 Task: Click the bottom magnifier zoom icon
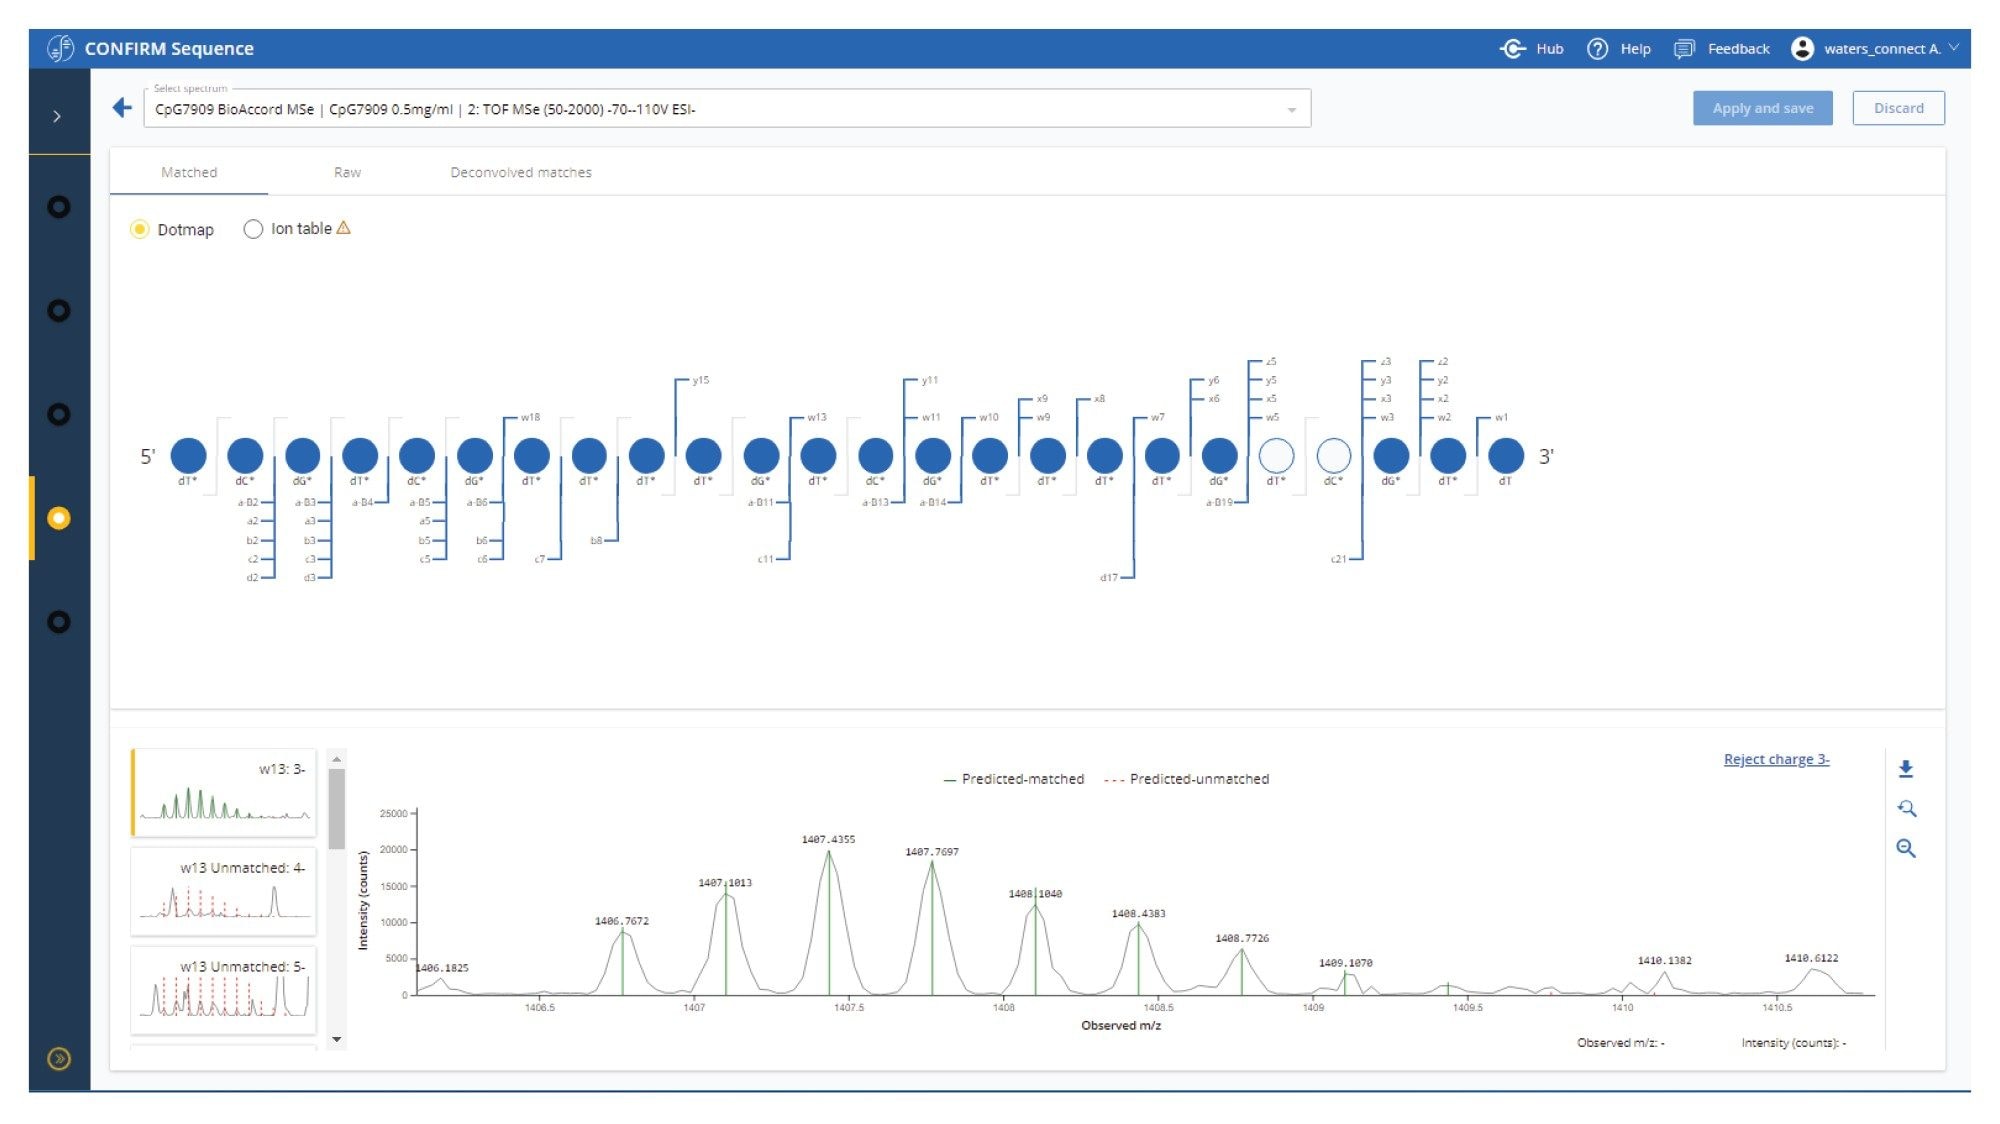point(1906,848)
